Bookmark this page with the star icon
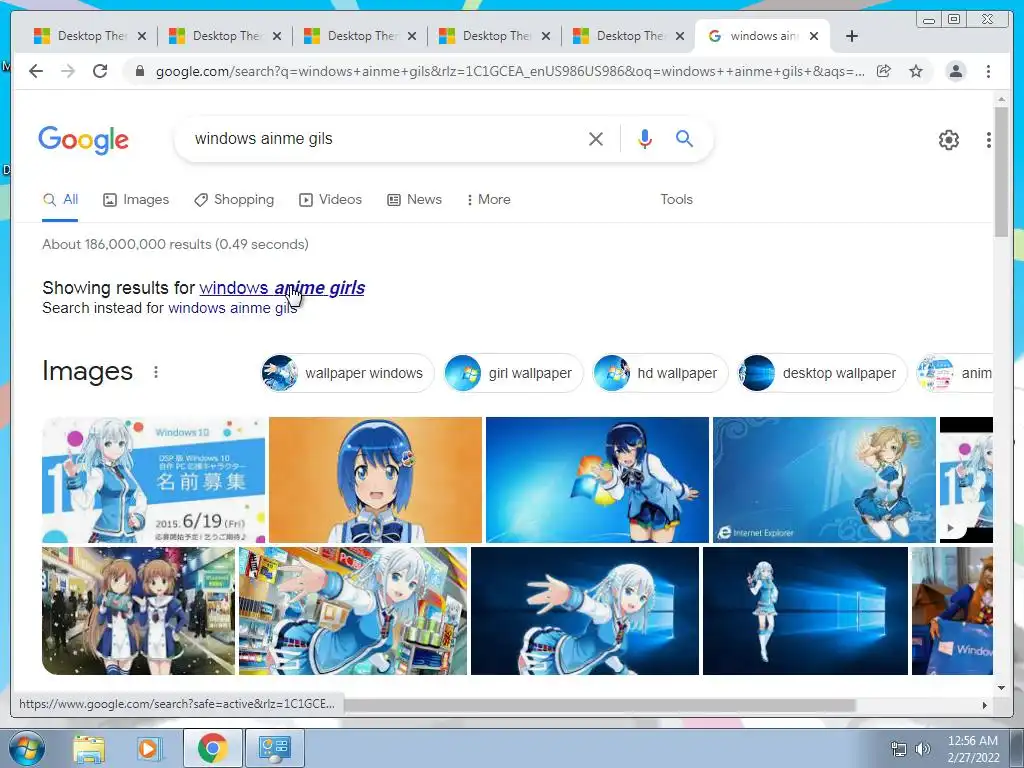The height and width of the screenshot is (768, 1024). point(916,71)
